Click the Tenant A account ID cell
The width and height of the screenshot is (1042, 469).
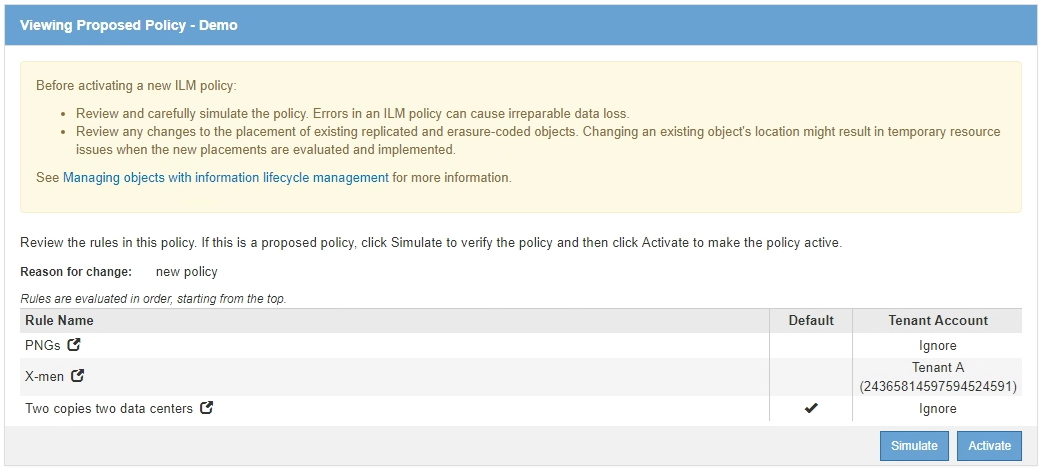click(x=937, y=385)
